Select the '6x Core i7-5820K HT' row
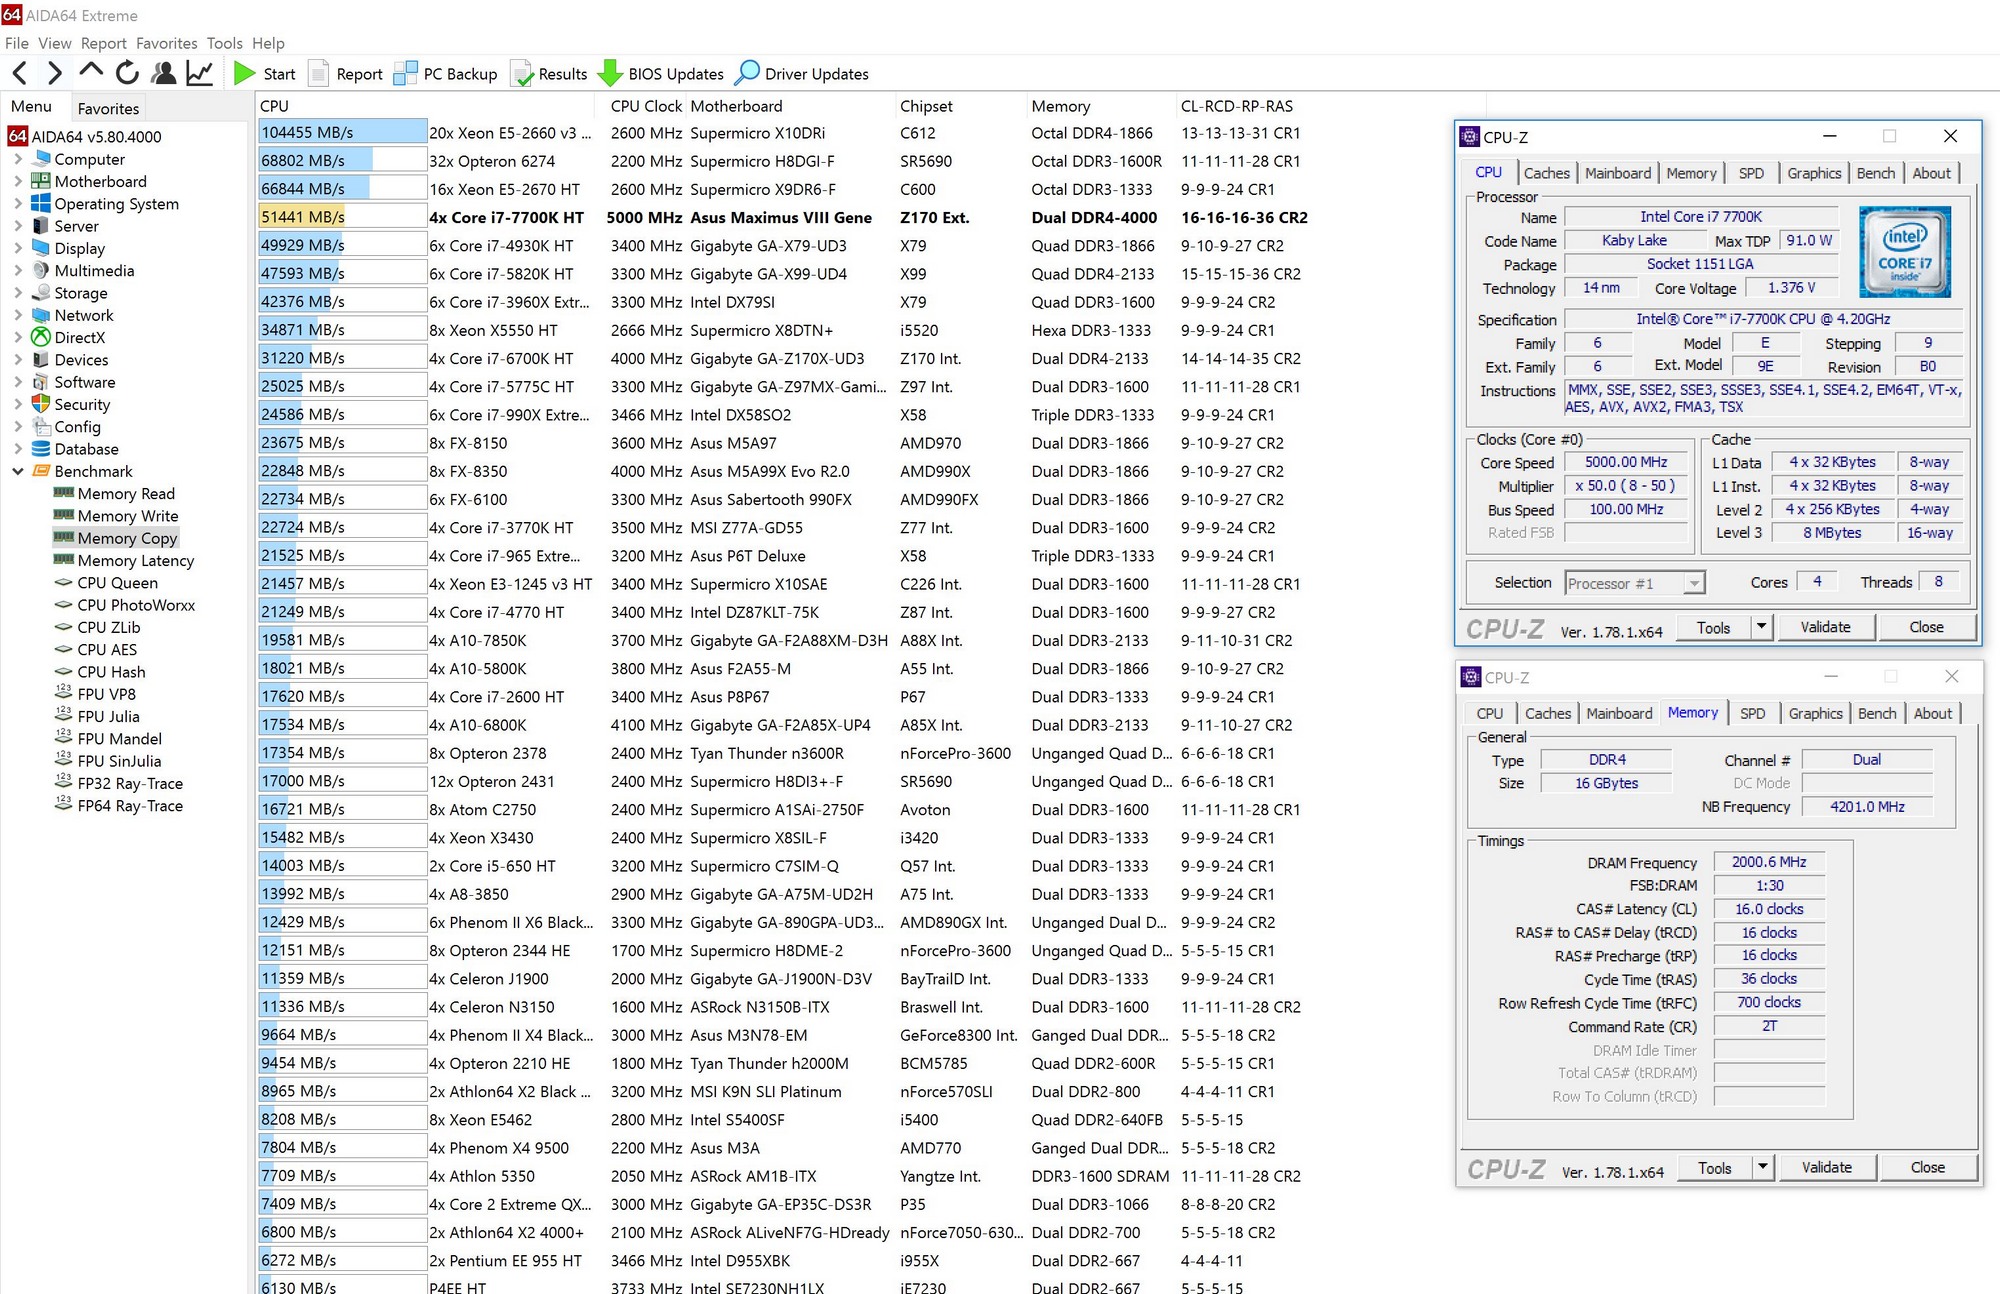 784,273
